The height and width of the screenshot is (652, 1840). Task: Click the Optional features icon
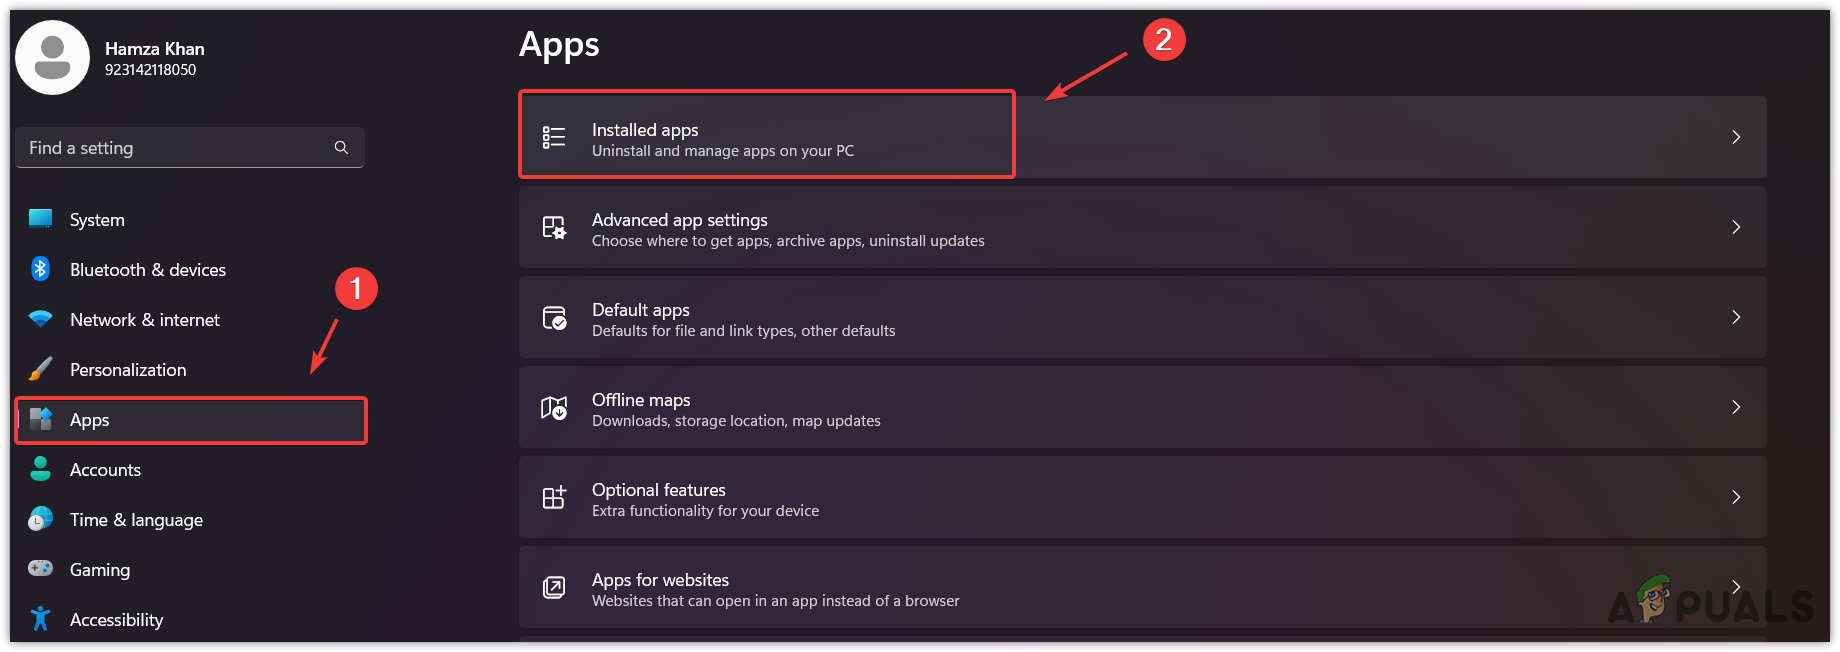click(x=554, y=497)
